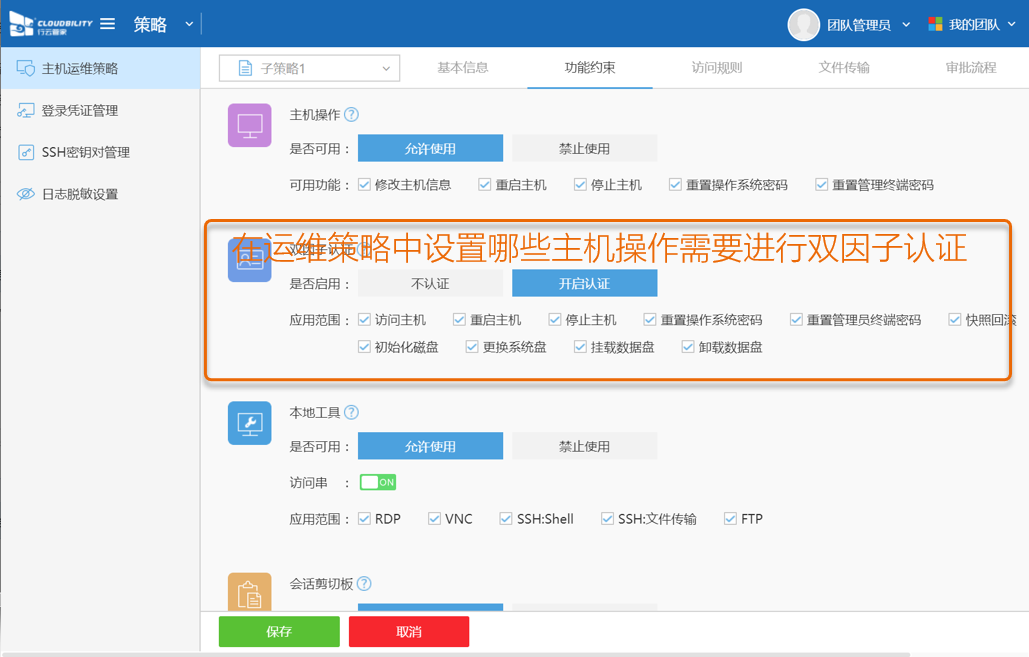The width and height of the screenshot is (1029, 657).
Task: Click the orange 会话剪切板 clipboard icon
Action: point(249,593)
